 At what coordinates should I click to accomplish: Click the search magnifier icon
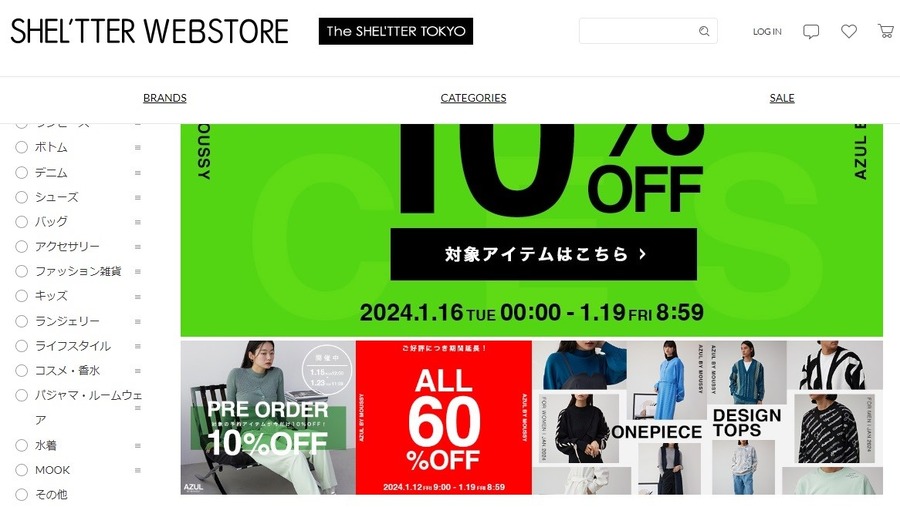(x=704, y=31)
